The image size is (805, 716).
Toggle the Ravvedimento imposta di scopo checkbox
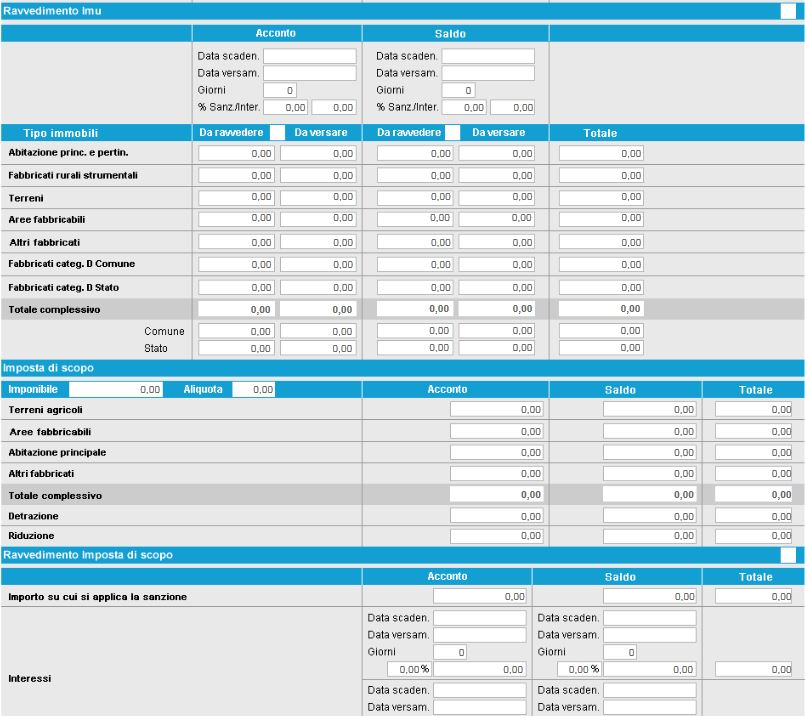point(788,554)
